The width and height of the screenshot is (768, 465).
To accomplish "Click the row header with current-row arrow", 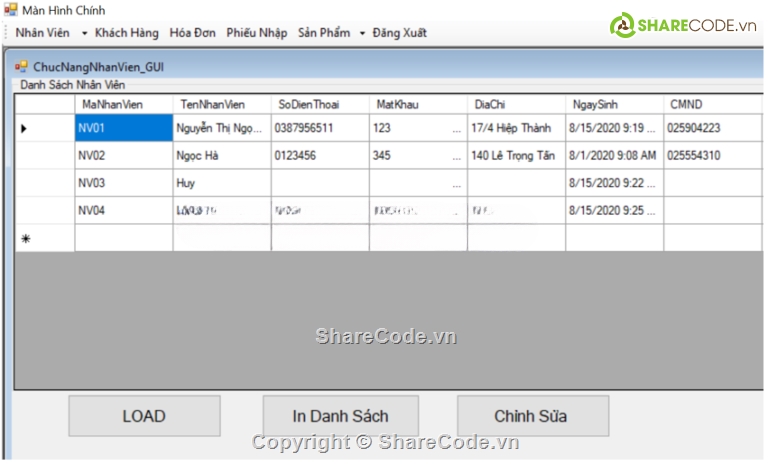I will [x=45, y=128].
